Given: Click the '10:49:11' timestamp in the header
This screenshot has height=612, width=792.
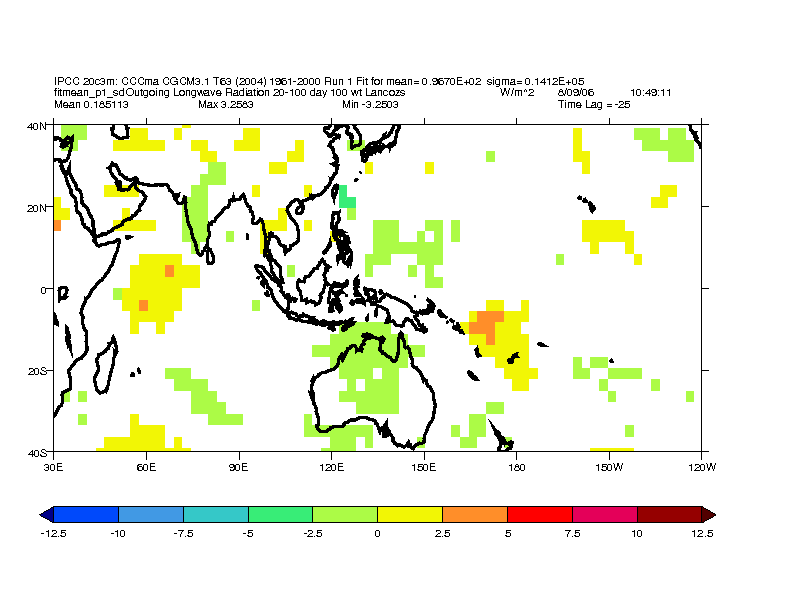Looking at the screenshot, I should pos(650,93).
